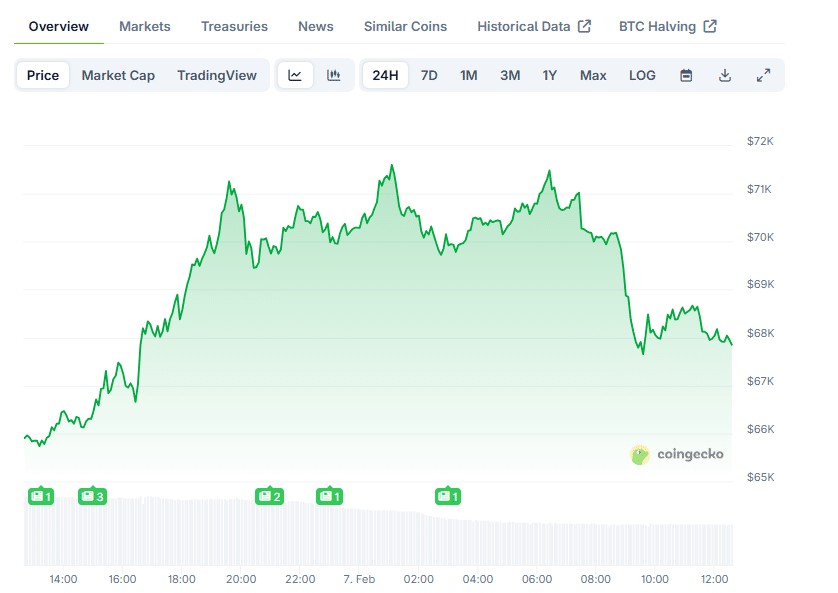838x593 pixels.
Task: Toggle to TradingView chart mode
Action: click(x=217, y=75)
